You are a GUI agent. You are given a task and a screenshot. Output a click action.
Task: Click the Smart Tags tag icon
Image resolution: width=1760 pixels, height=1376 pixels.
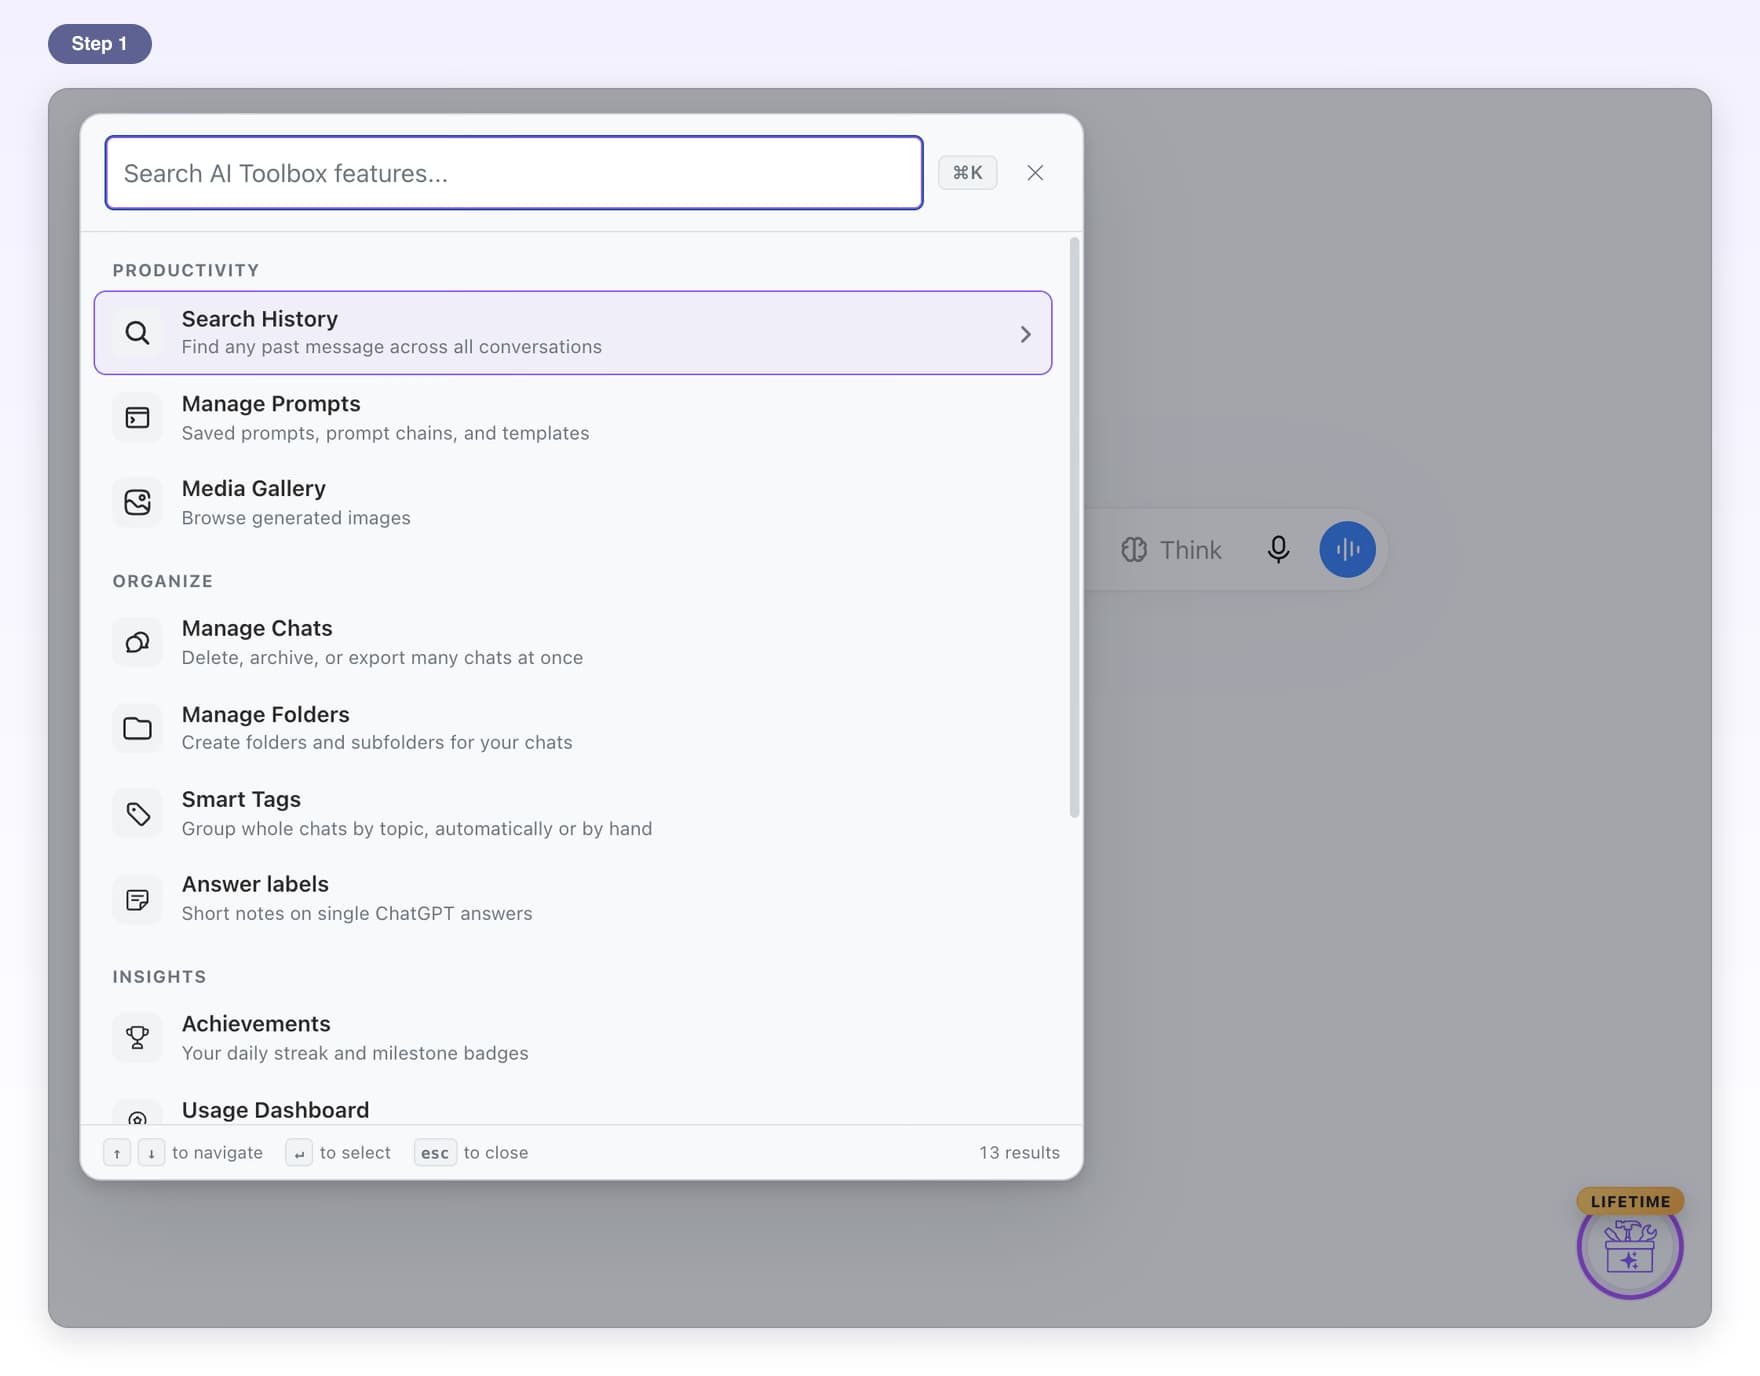(x=137, y=813)
